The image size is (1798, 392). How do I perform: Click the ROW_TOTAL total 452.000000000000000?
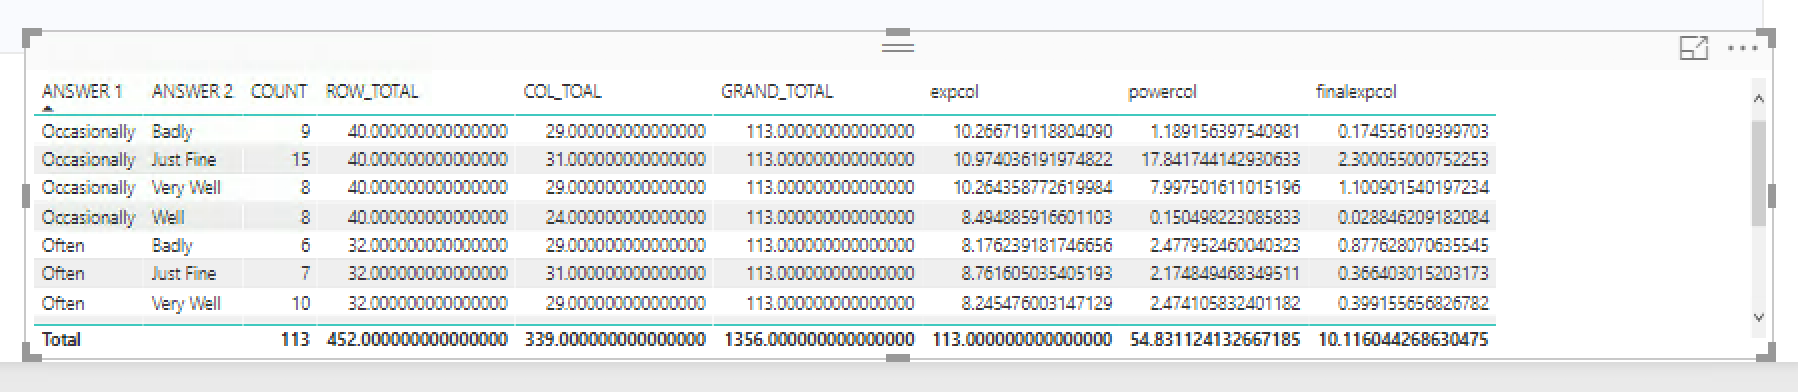pos(417,340)
